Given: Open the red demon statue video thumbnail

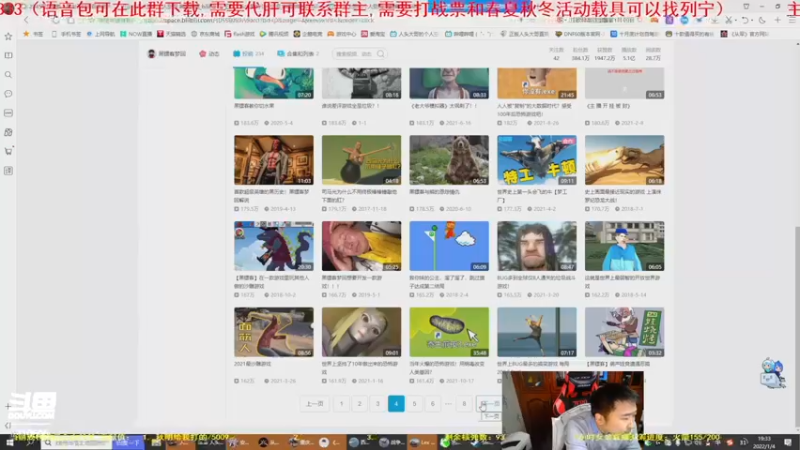Looking at the screenshot, I should tap(273, 160).
